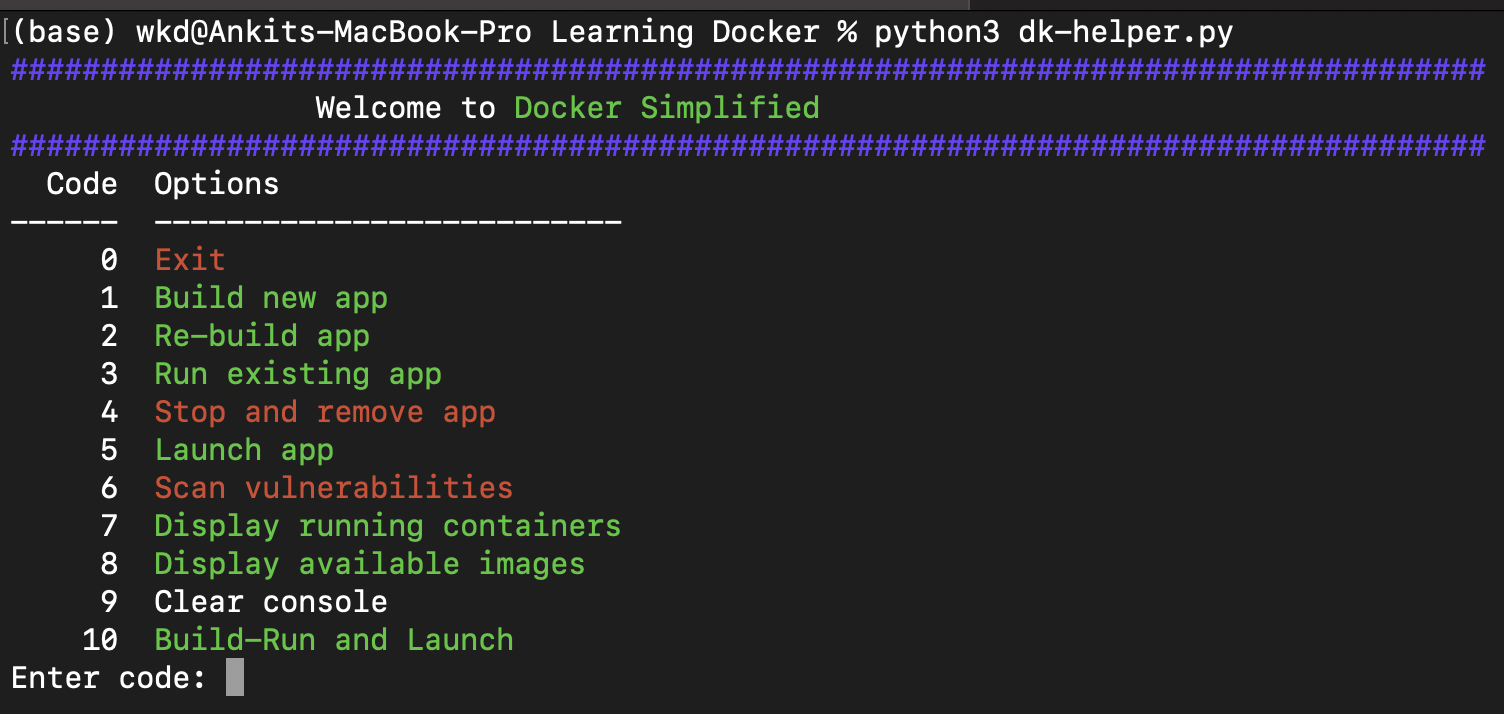
Task: Click the 'Code' column header
Action: [82, 184]
